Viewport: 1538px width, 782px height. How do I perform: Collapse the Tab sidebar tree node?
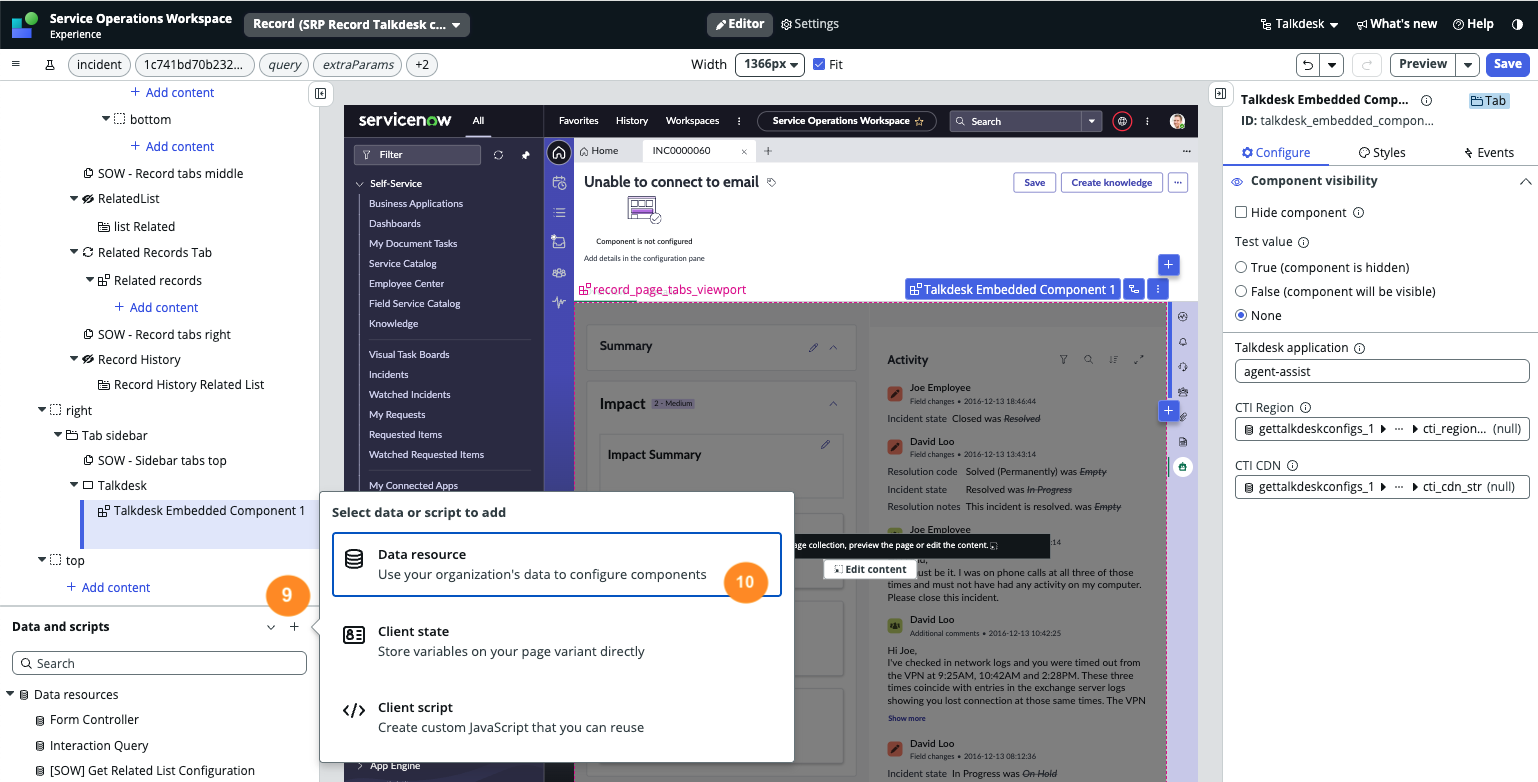58,435
